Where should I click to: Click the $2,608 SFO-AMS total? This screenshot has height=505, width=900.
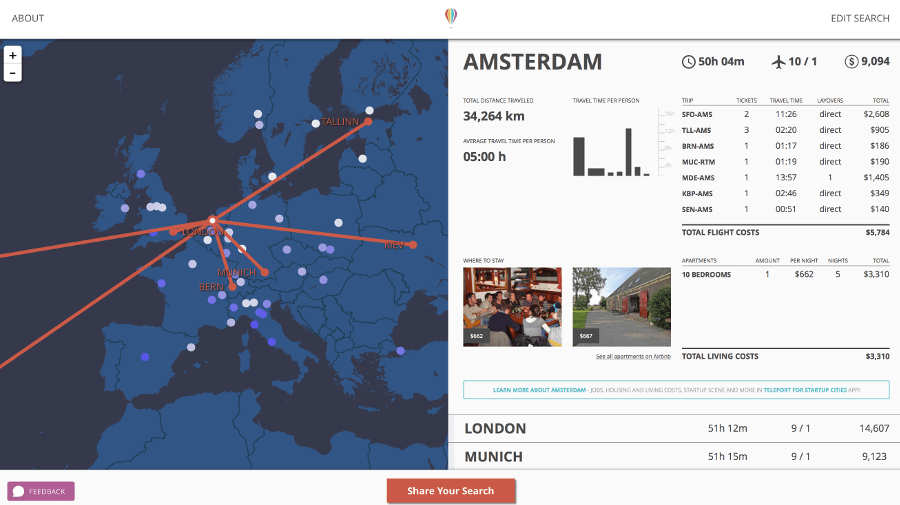pos(876,114)
